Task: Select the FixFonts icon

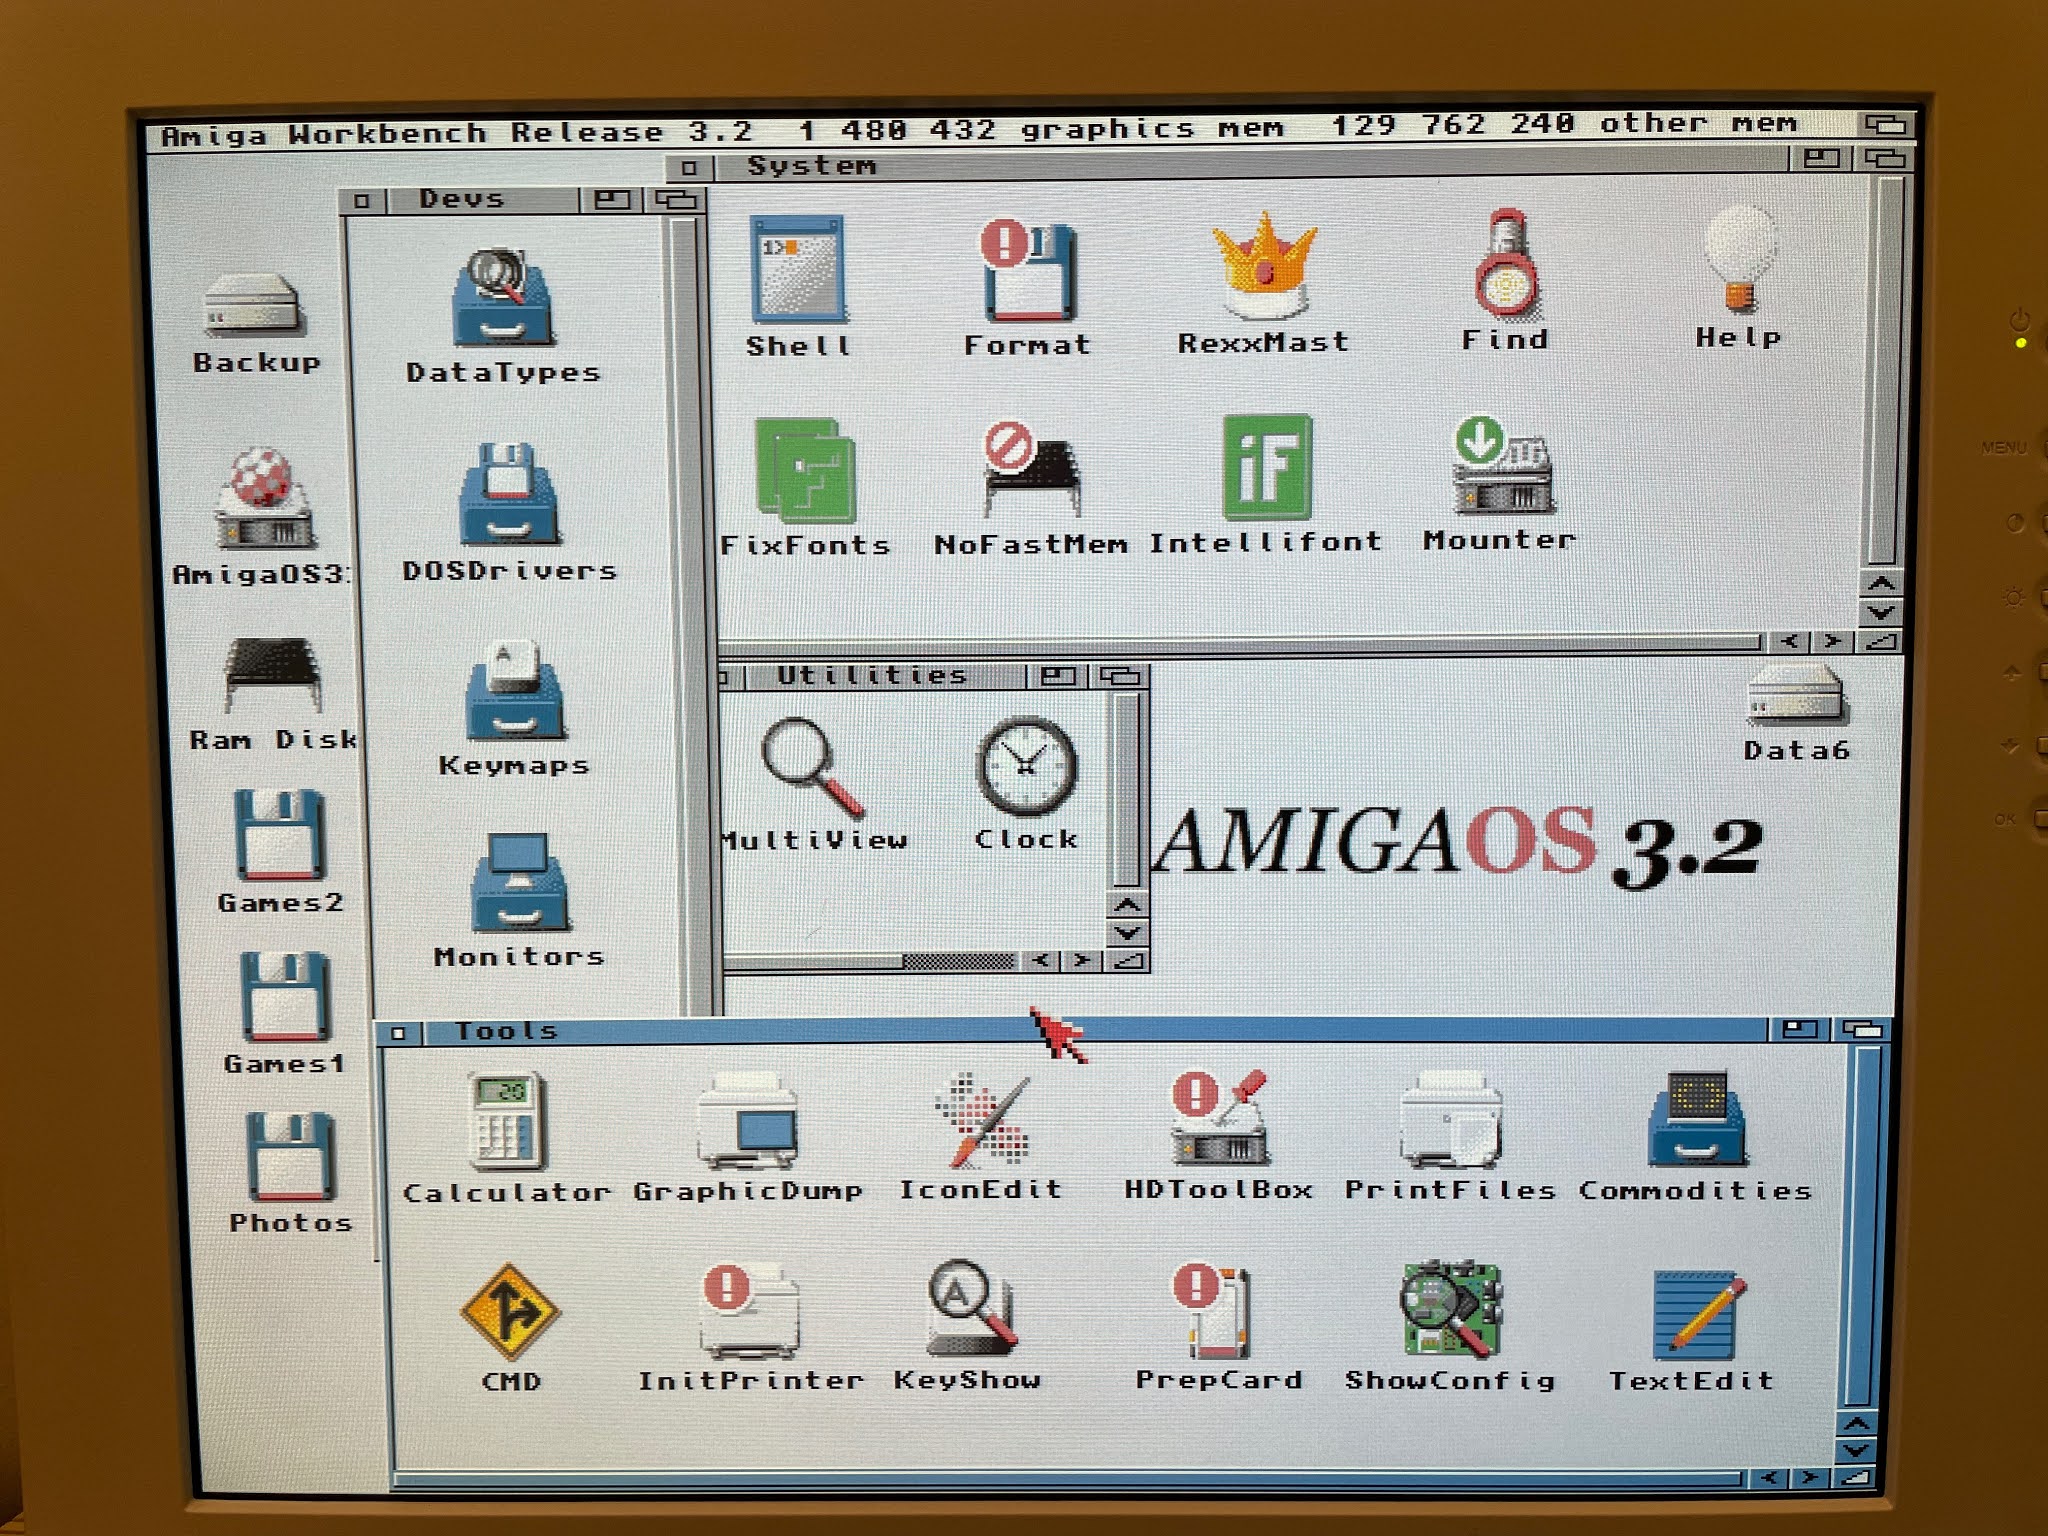Action: (x=805, y=470)
